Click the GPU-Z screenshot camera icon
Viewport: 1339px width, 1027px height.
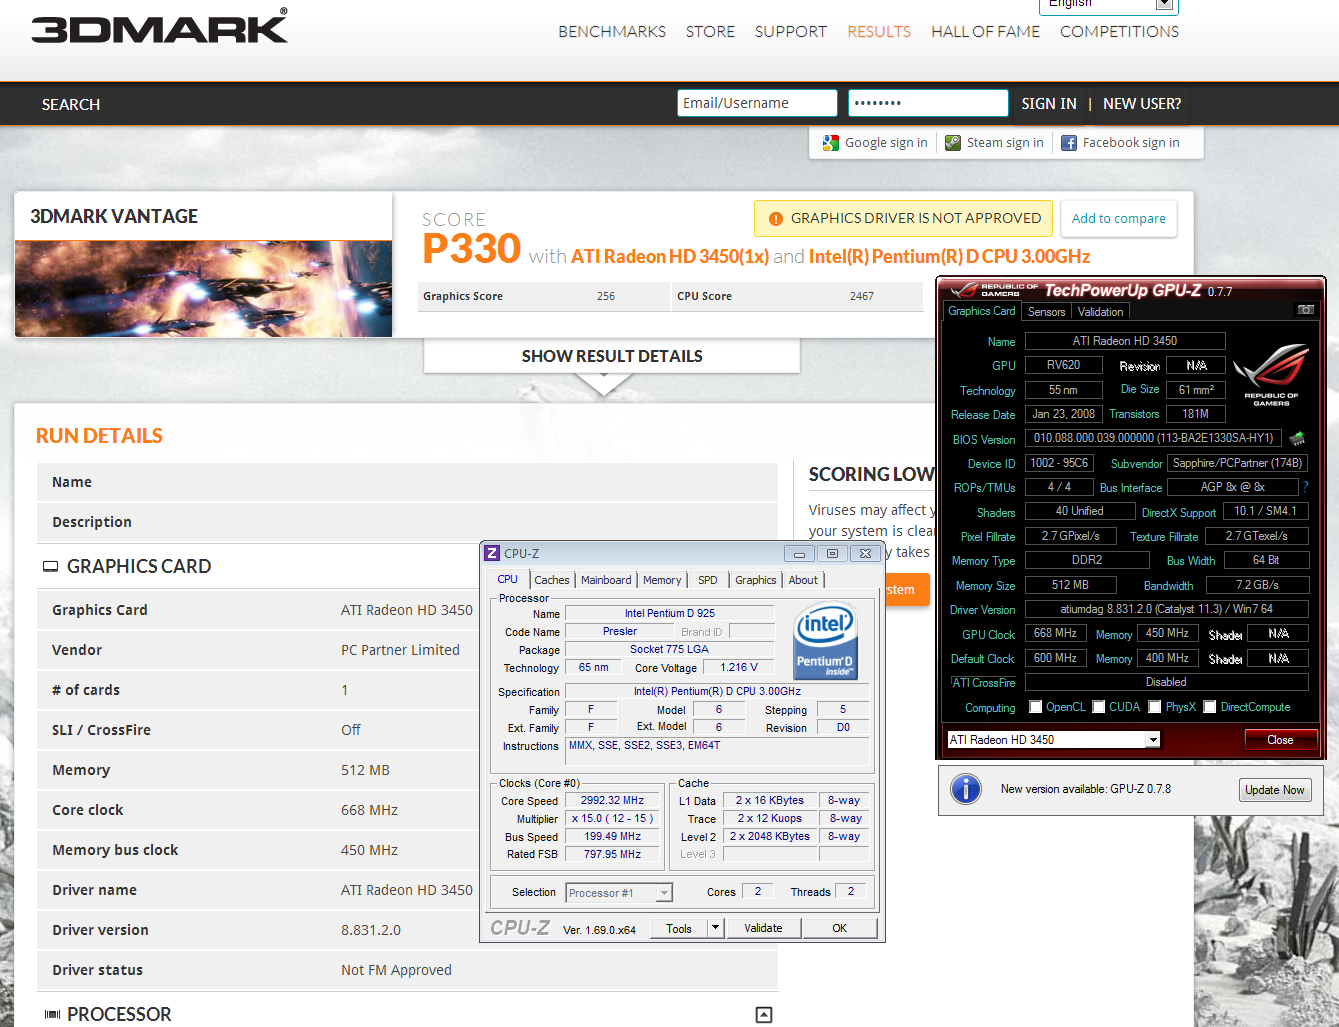(1306, 310)
